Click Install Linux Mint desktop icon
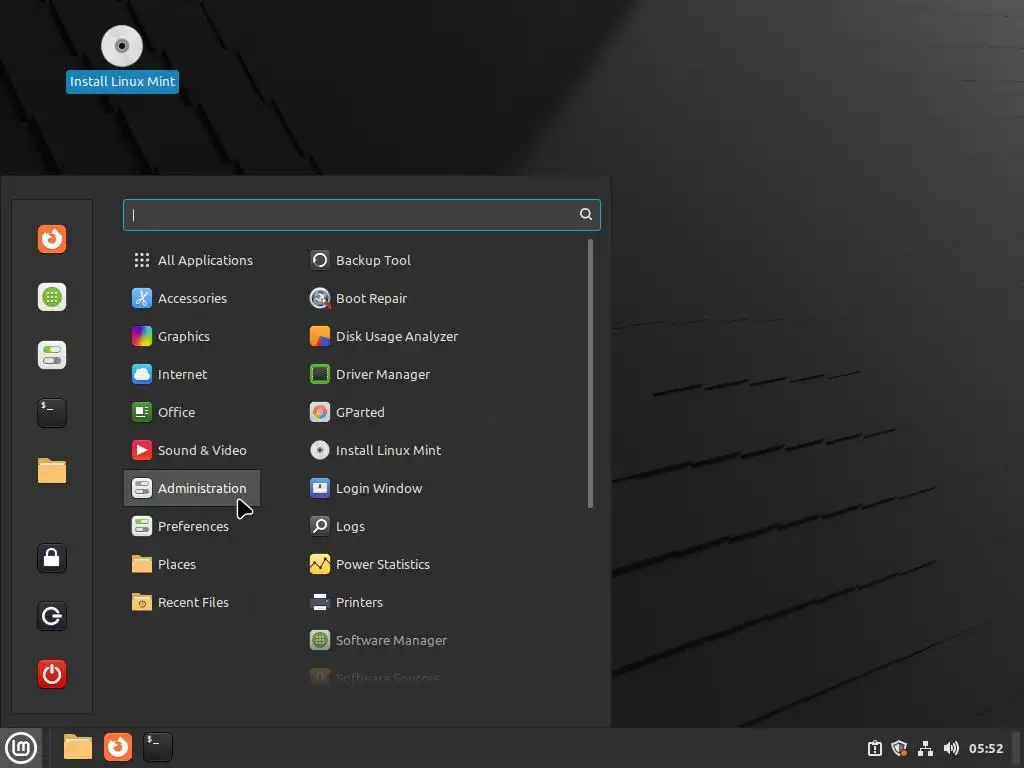This screenshot has height=768, width=1024. click(x=122, y=59)
